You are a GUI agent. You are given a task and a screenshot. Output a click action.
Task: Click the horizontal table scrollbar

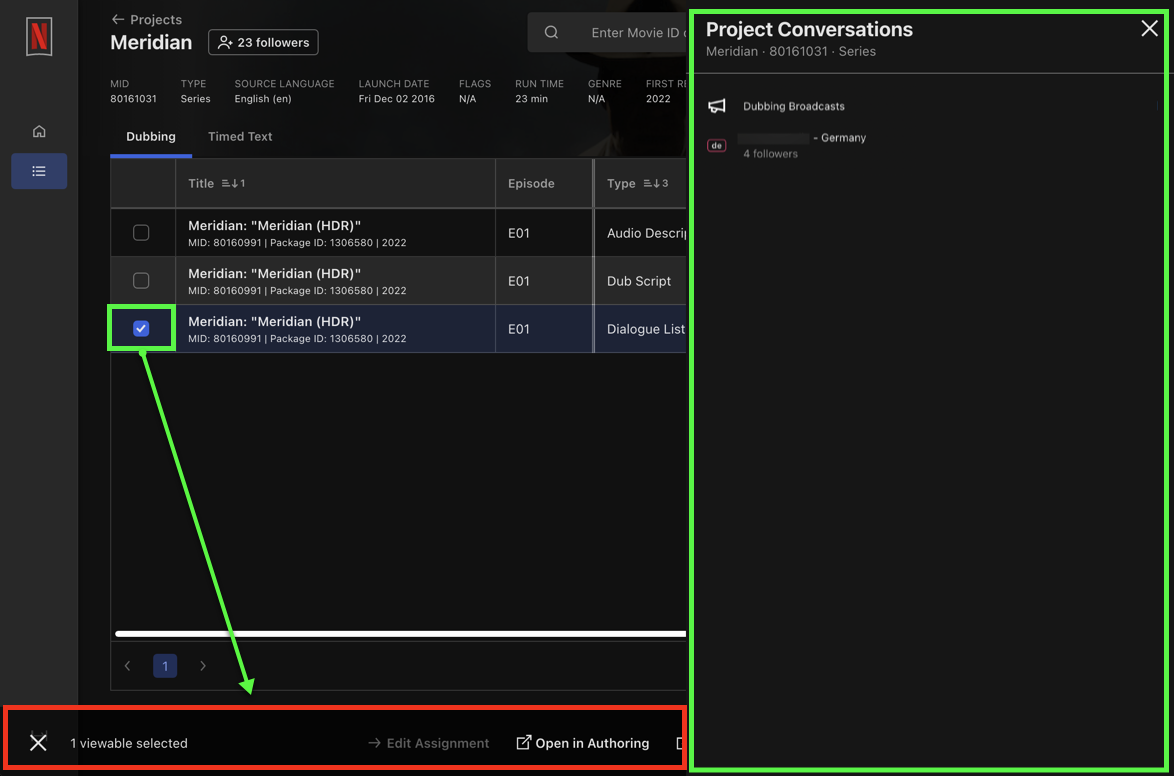pyautogui.click(x=400, y=634)
